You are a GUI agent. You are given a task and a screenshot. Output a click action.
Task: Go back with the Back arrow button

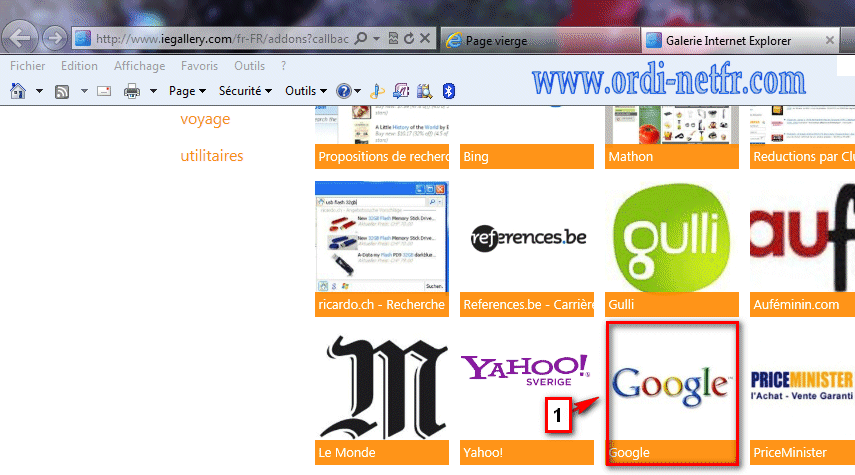click(20, 38)
